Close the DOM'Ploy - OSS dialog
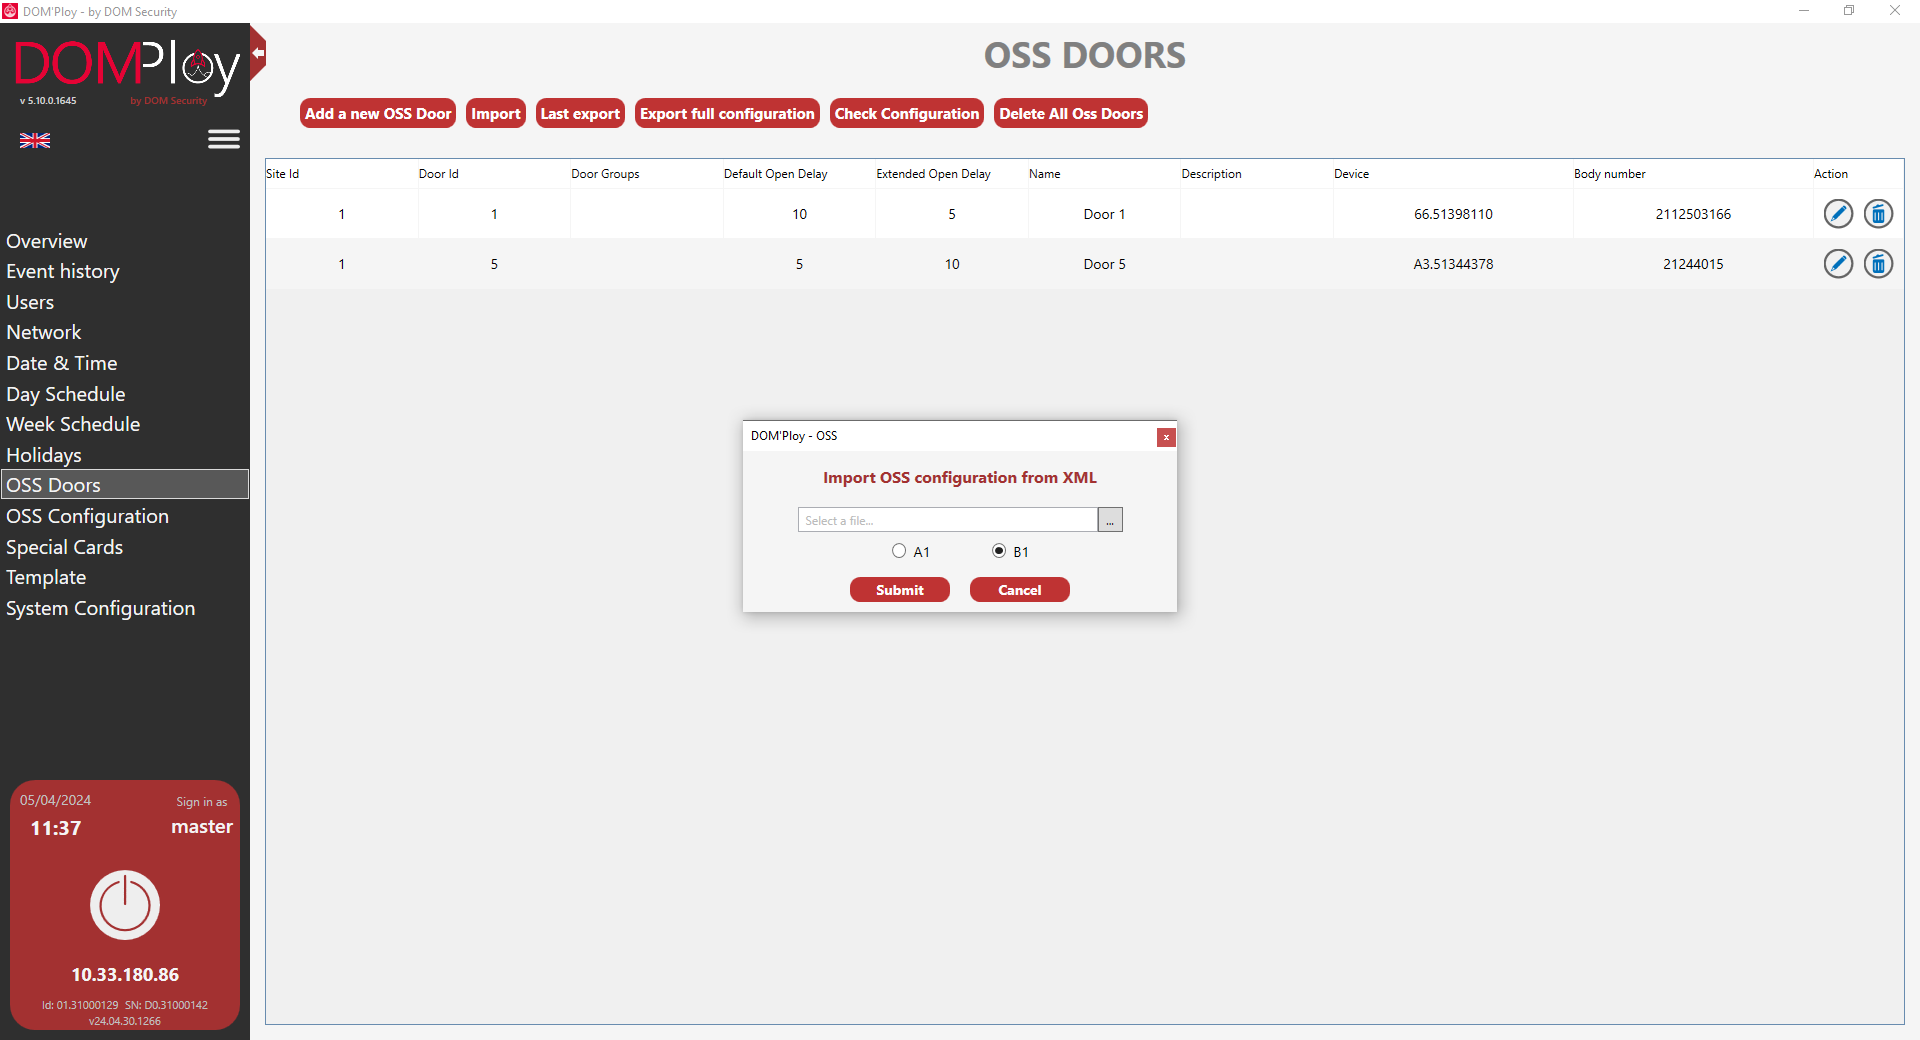 tap(1166, 437)
